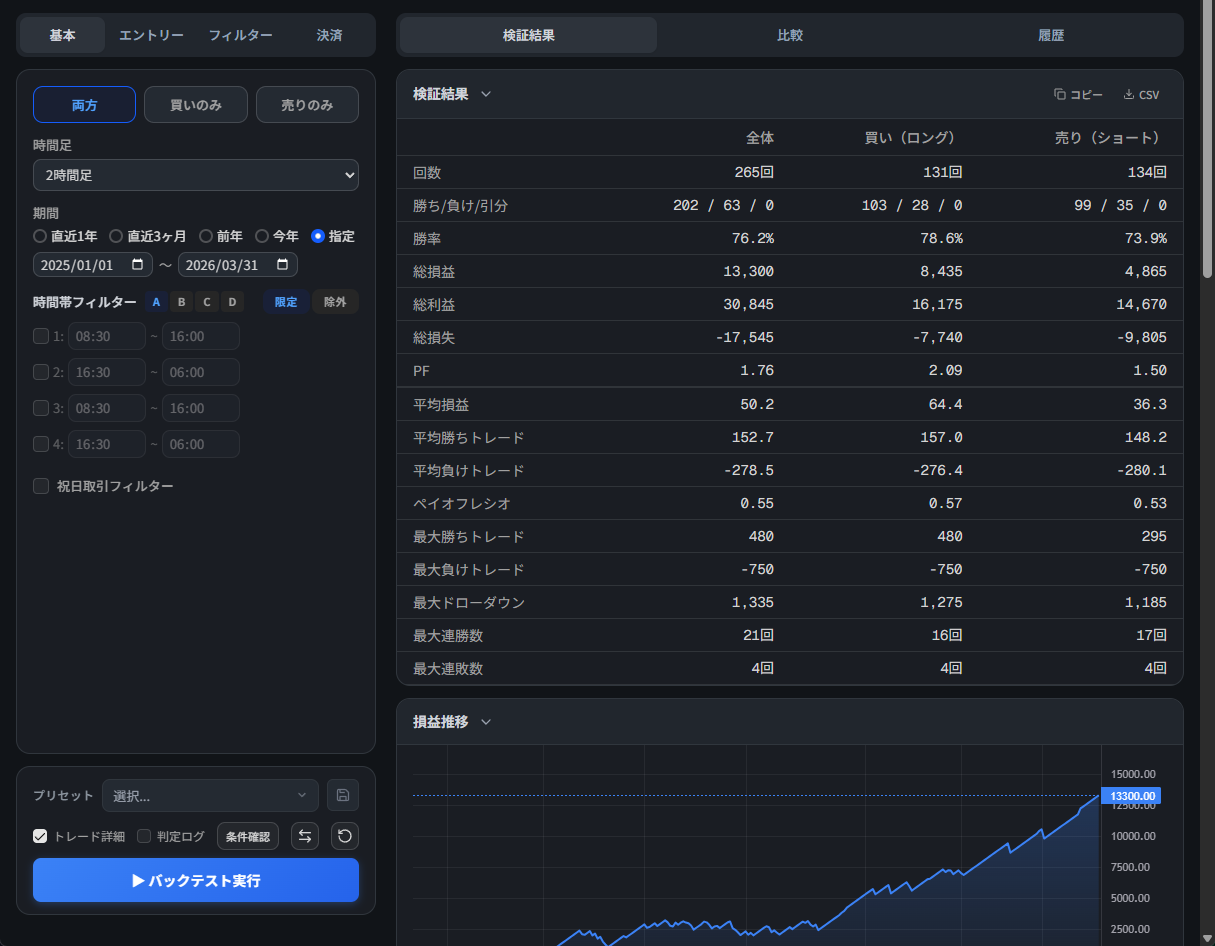Click the swap arrows icon button

[x=305, y=836]
